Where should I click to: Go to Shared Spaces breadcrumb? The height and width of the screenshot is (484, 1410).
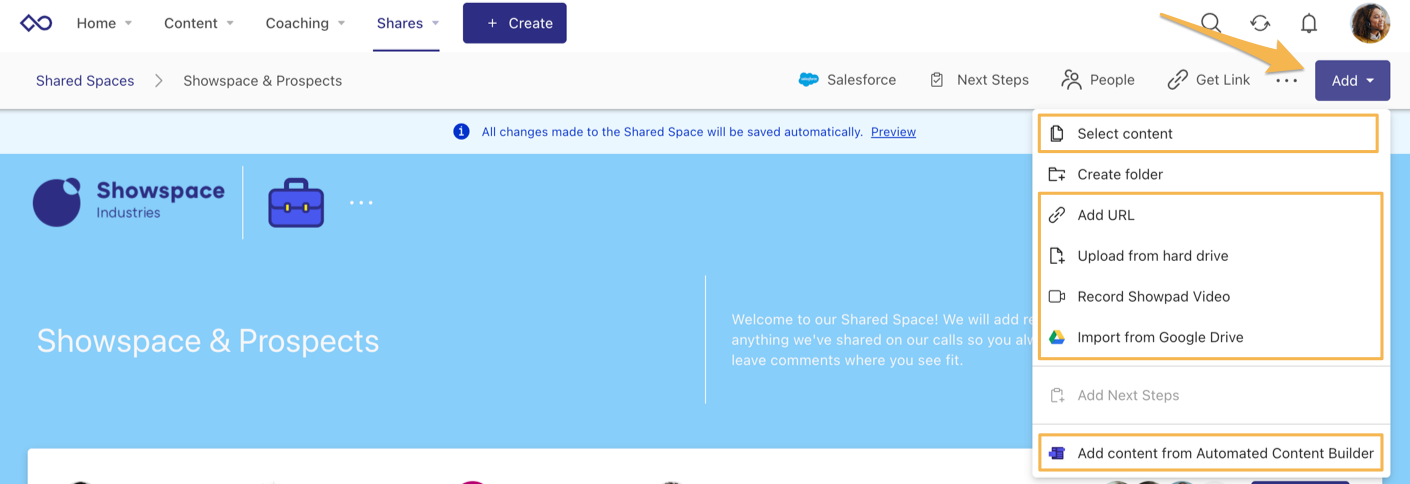(85, 81)
